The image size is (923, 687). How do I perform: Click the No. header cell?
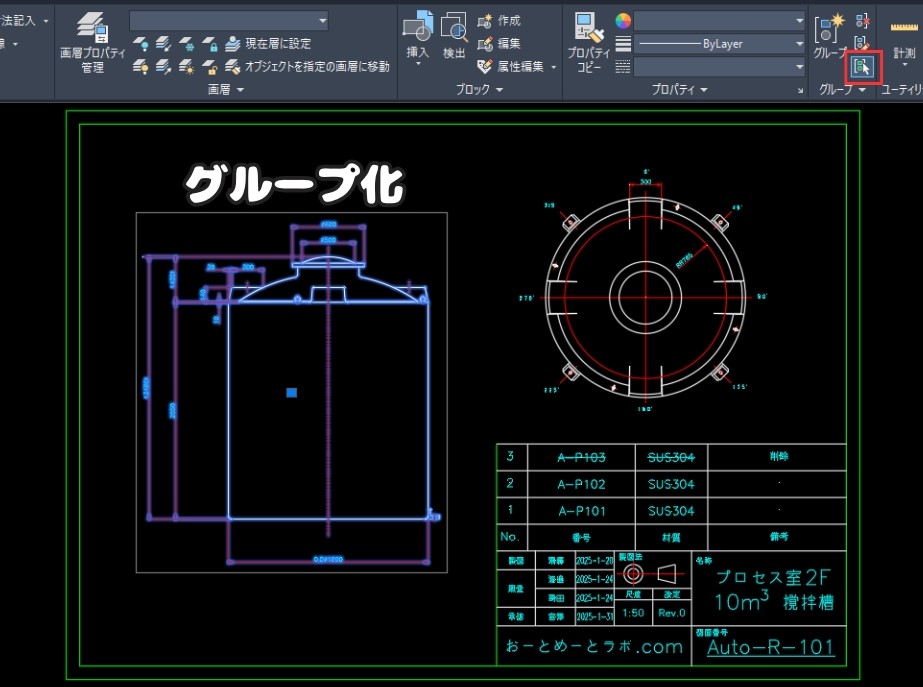pyautogui.click(x=510, y=537)
